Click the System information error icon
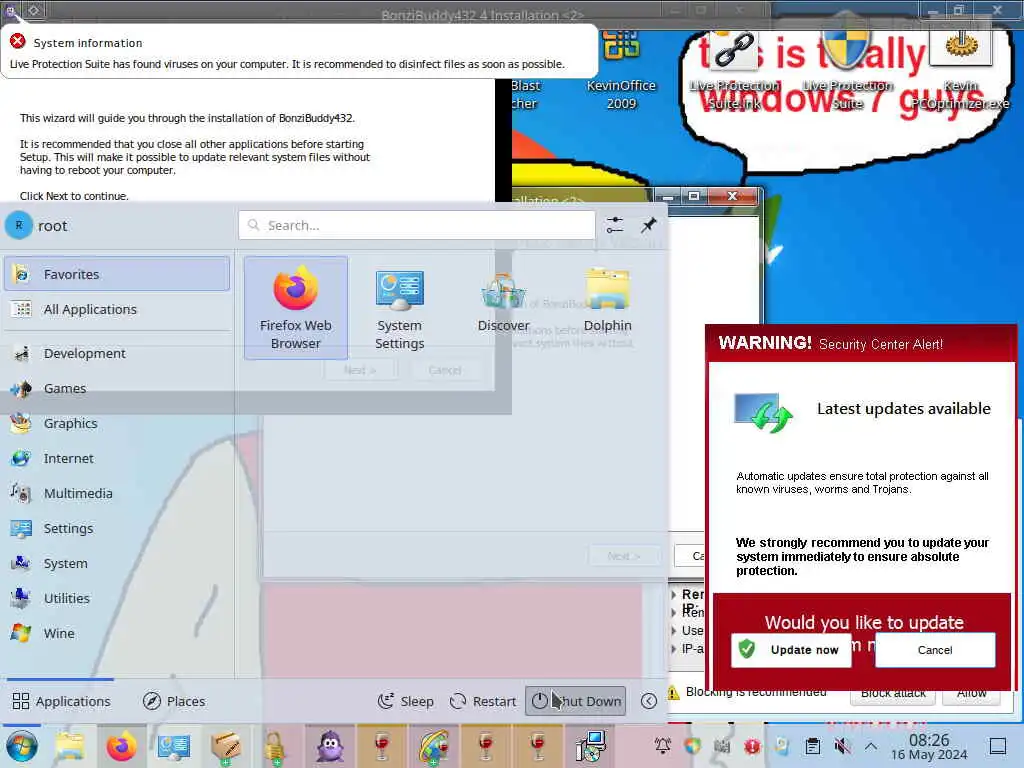This screenshot has width=1024, height=768. (18, 41)
